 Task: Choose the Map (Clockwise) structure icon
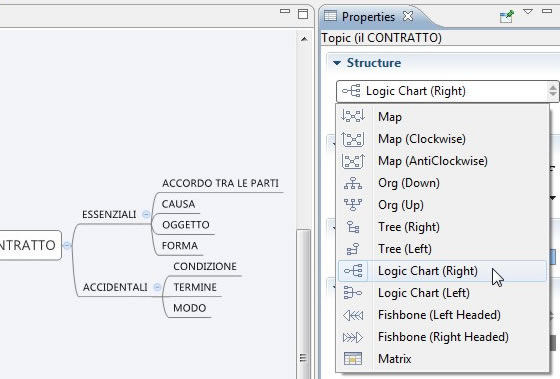click(353, 139)
